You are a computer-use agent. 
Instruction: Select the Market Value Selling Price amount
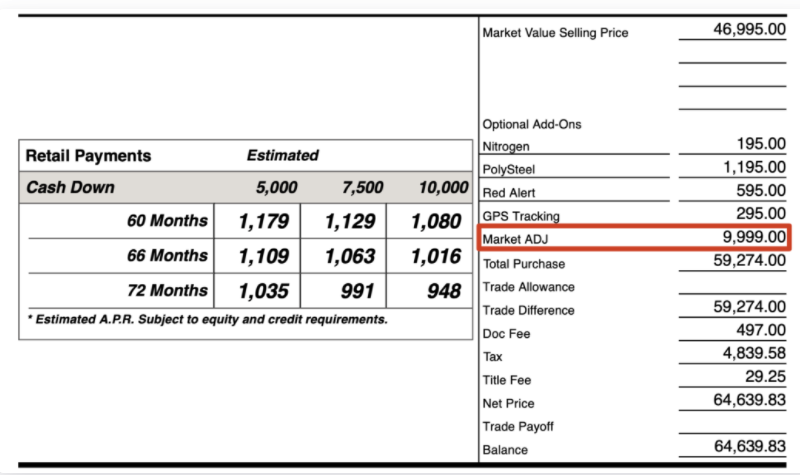pos(749,29)
